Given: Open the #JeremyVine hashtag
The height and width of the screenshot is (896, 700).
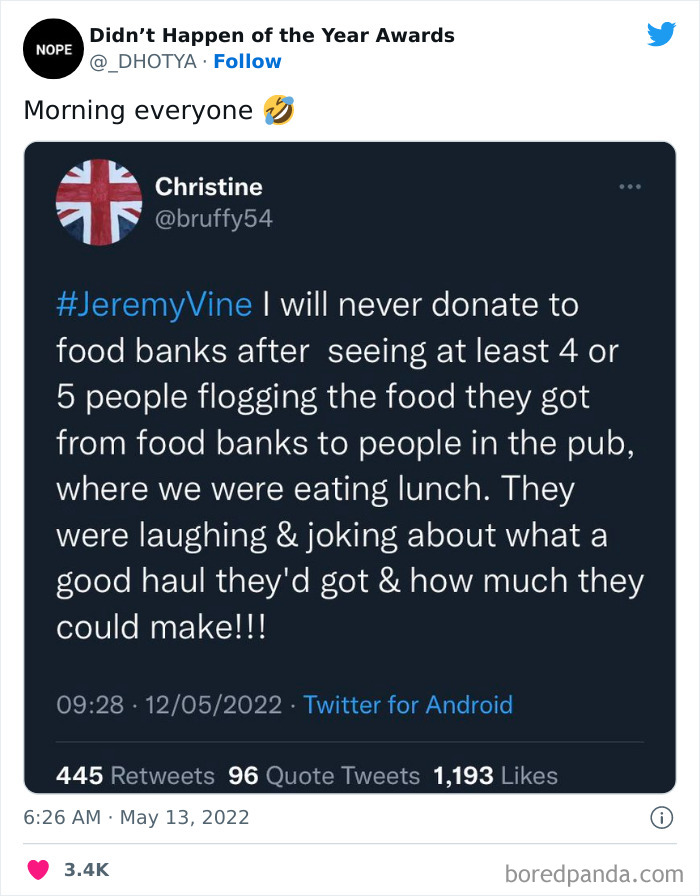Looking at the screenshot, I should (x=154, y=303).
